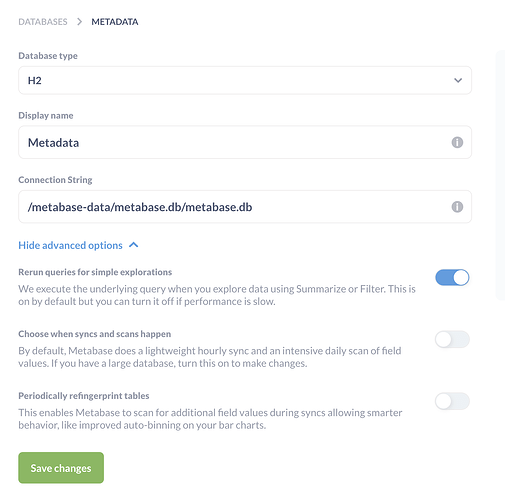This screenshot has width=505, height=500.
Task: Select the METADATA breadcrumb item
Action: coord(115,22)
